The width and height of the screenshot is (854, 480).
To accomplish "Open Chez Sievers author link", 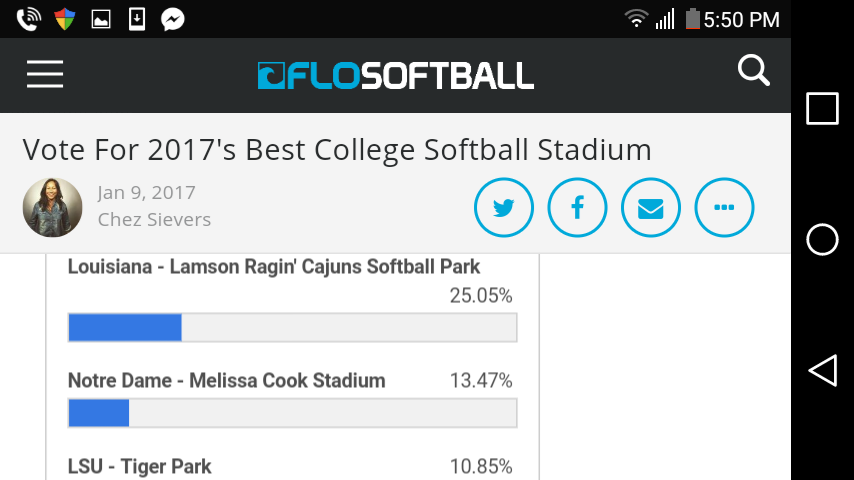I will [x=154, y=220].
